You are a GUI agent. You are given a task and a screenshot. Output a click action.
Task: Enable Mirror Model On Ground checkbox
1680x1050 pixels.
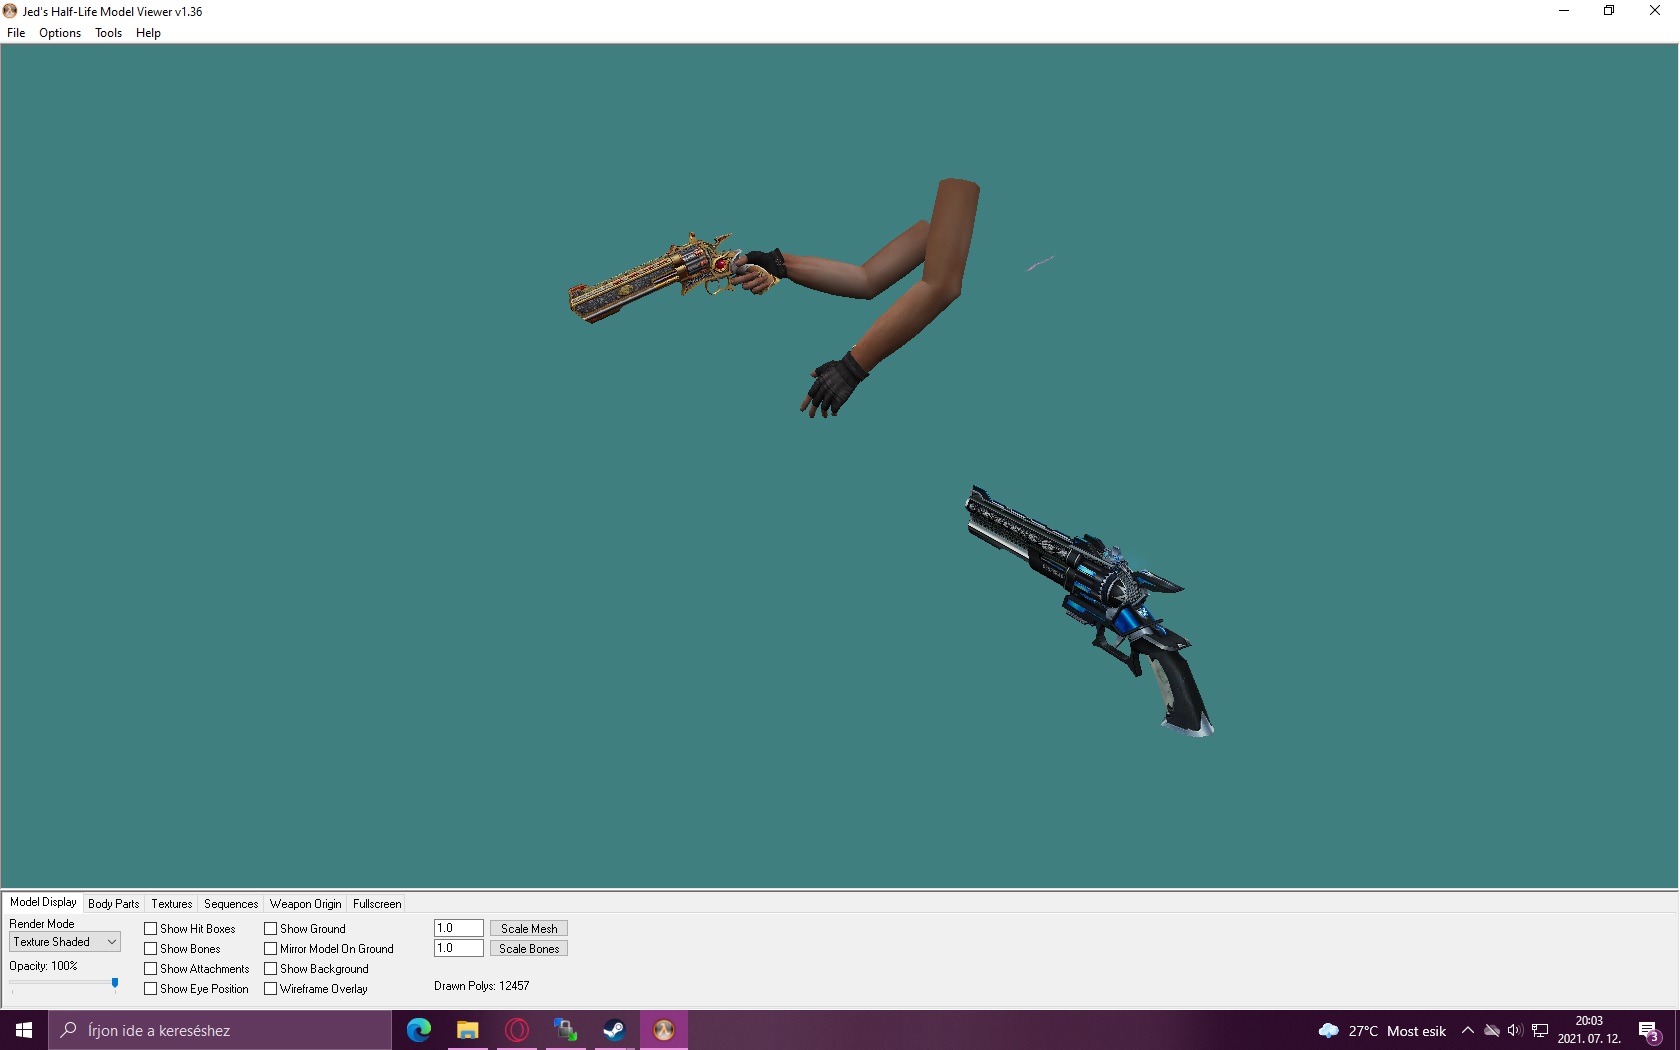(271, 949)
